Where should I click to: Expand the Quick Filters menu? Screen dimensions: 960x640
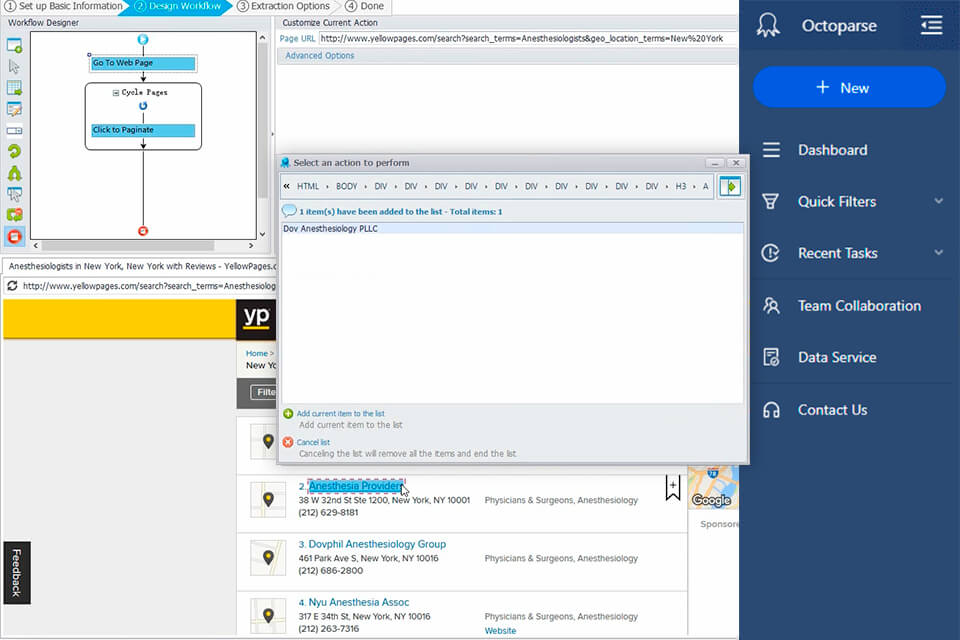click(x=939, y=201)
